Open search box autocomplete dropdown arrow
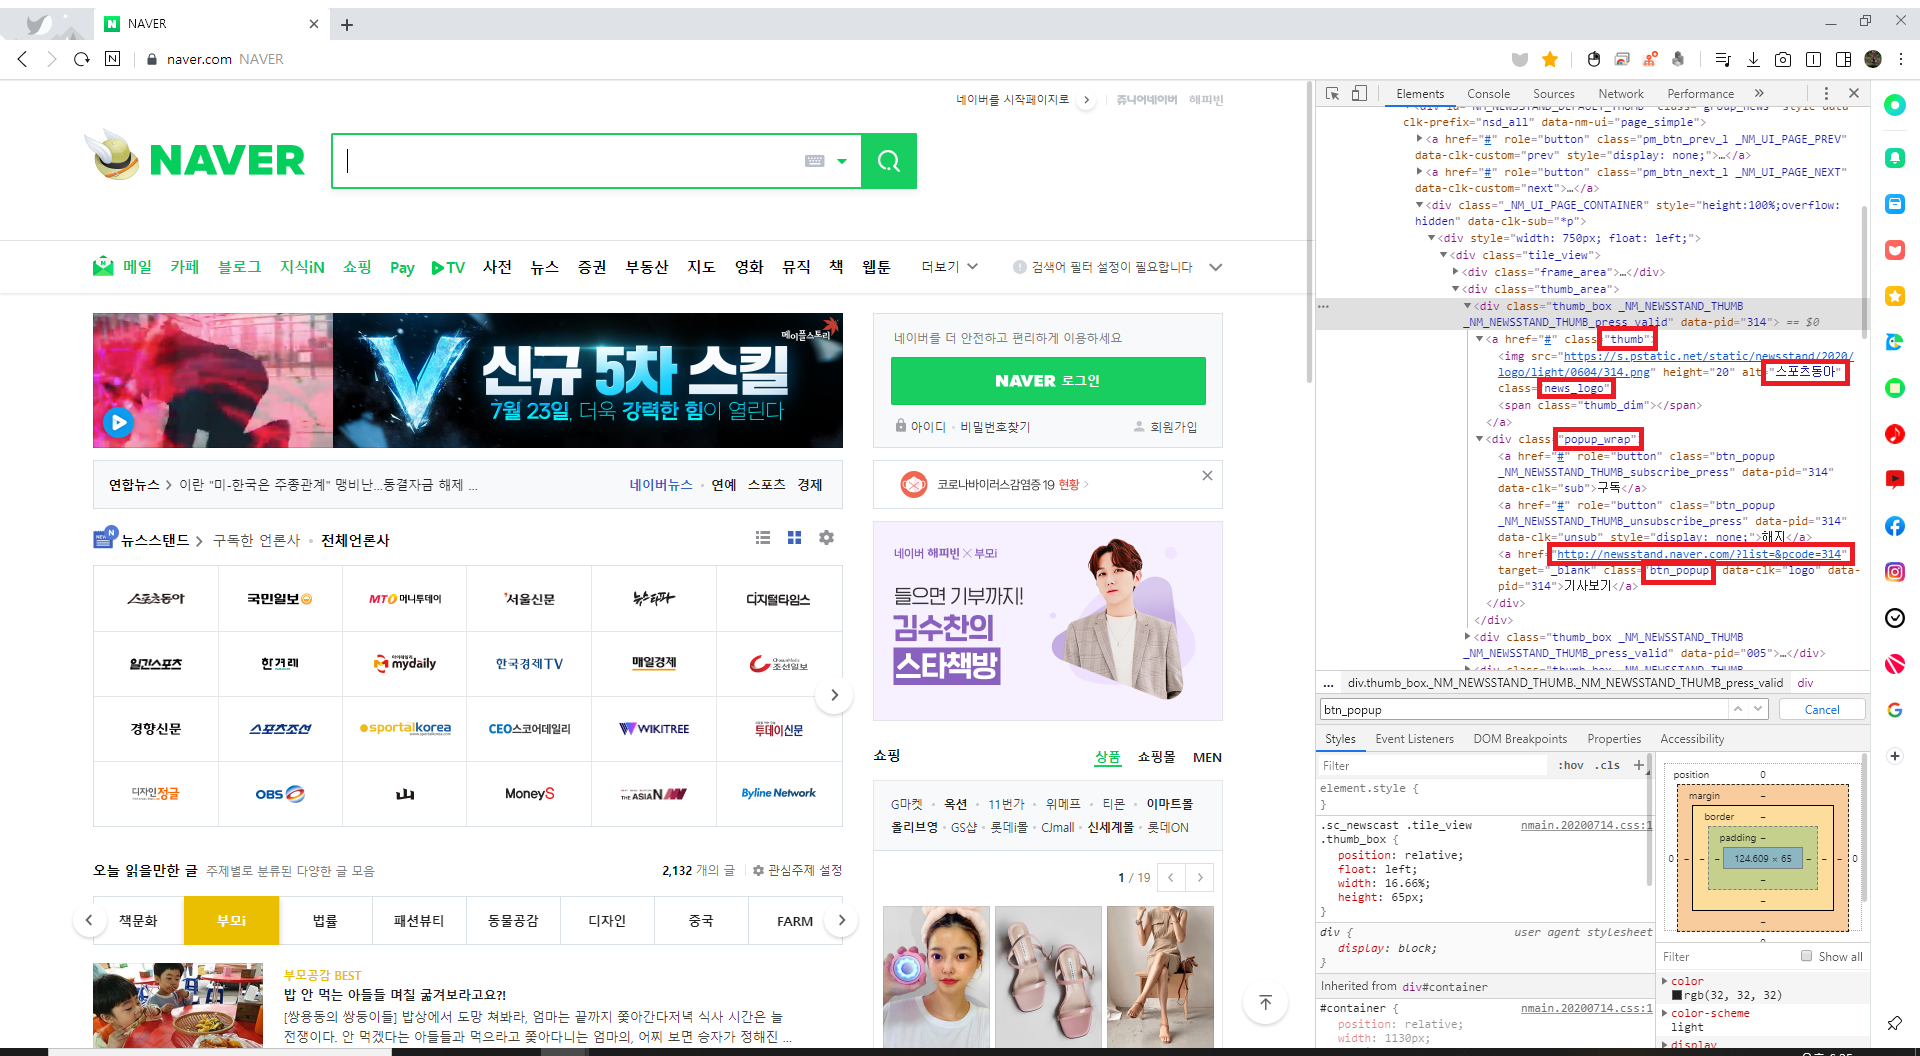This screenshot has height=1056, width=1920. click(842, 161)
